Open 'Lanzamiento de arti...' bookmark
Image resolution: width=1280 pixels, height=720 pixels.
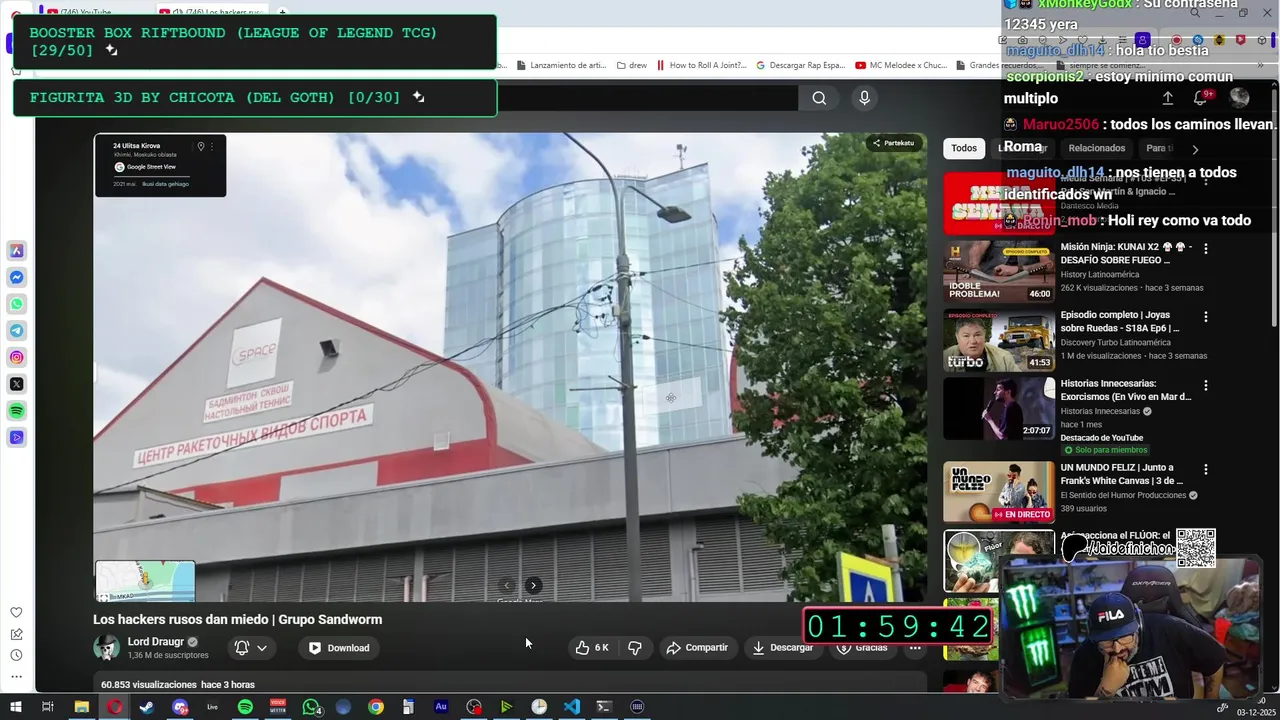click(561, 65)
